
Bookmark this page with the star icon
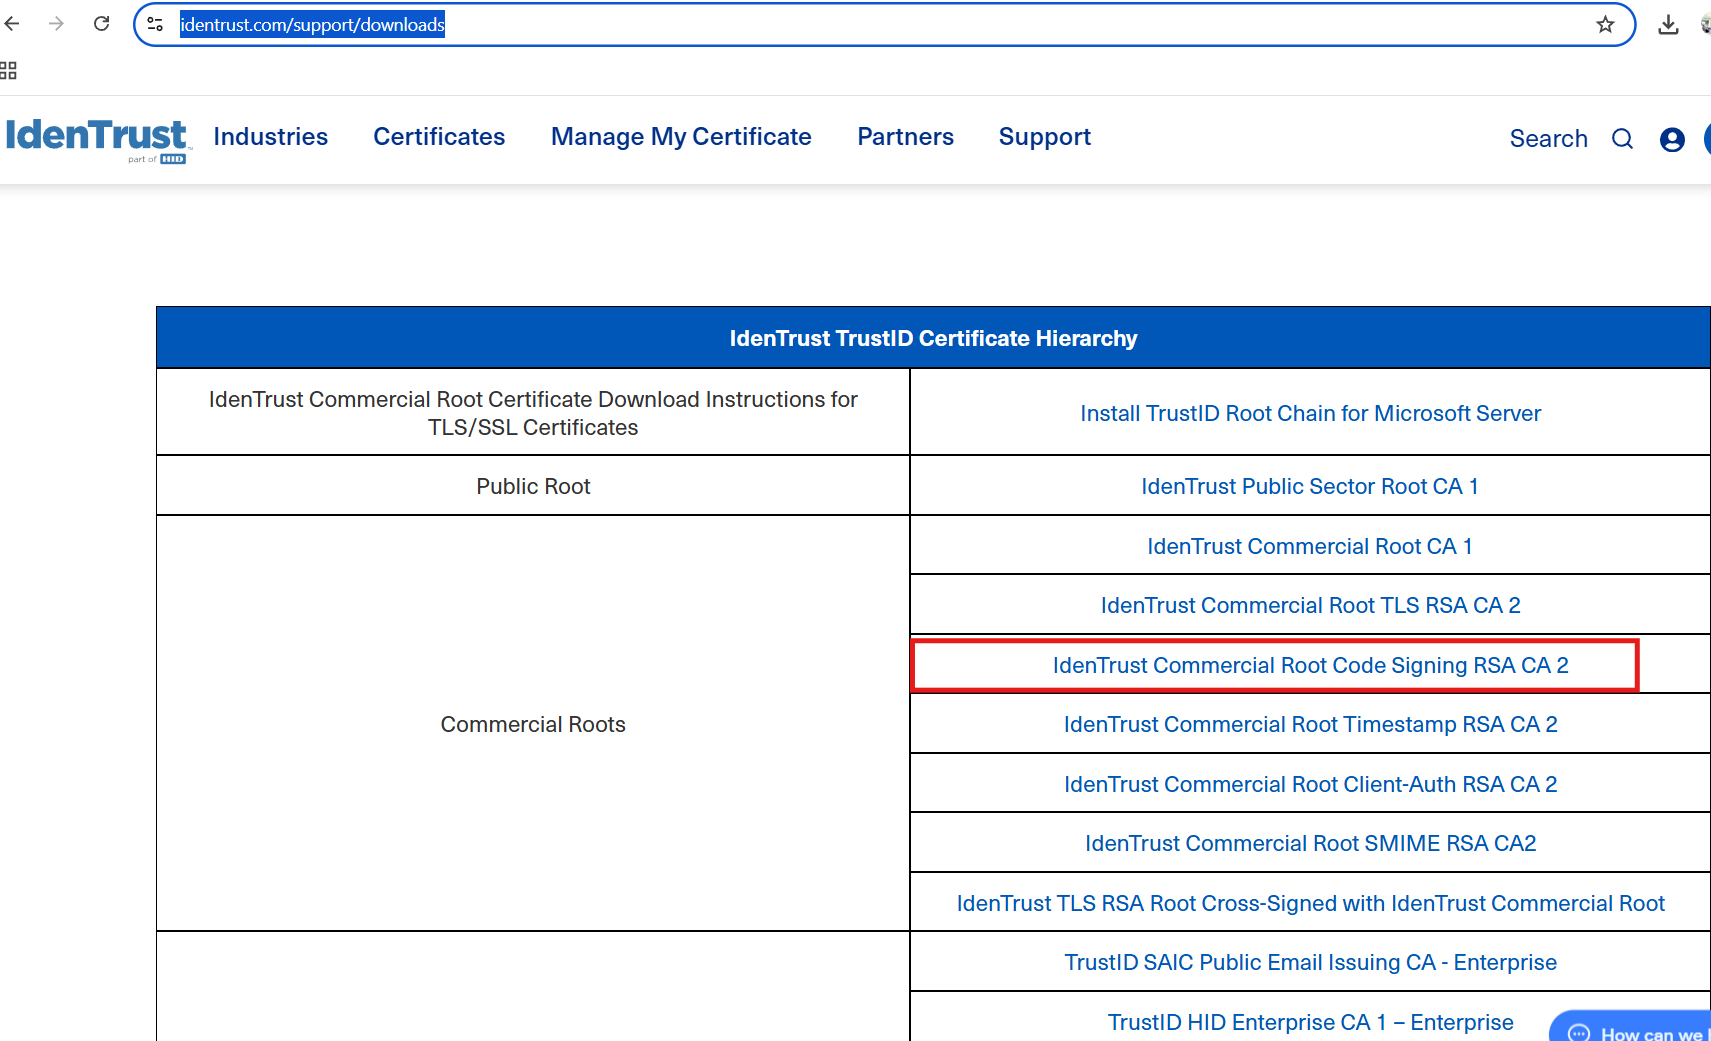pos(1605,24)
